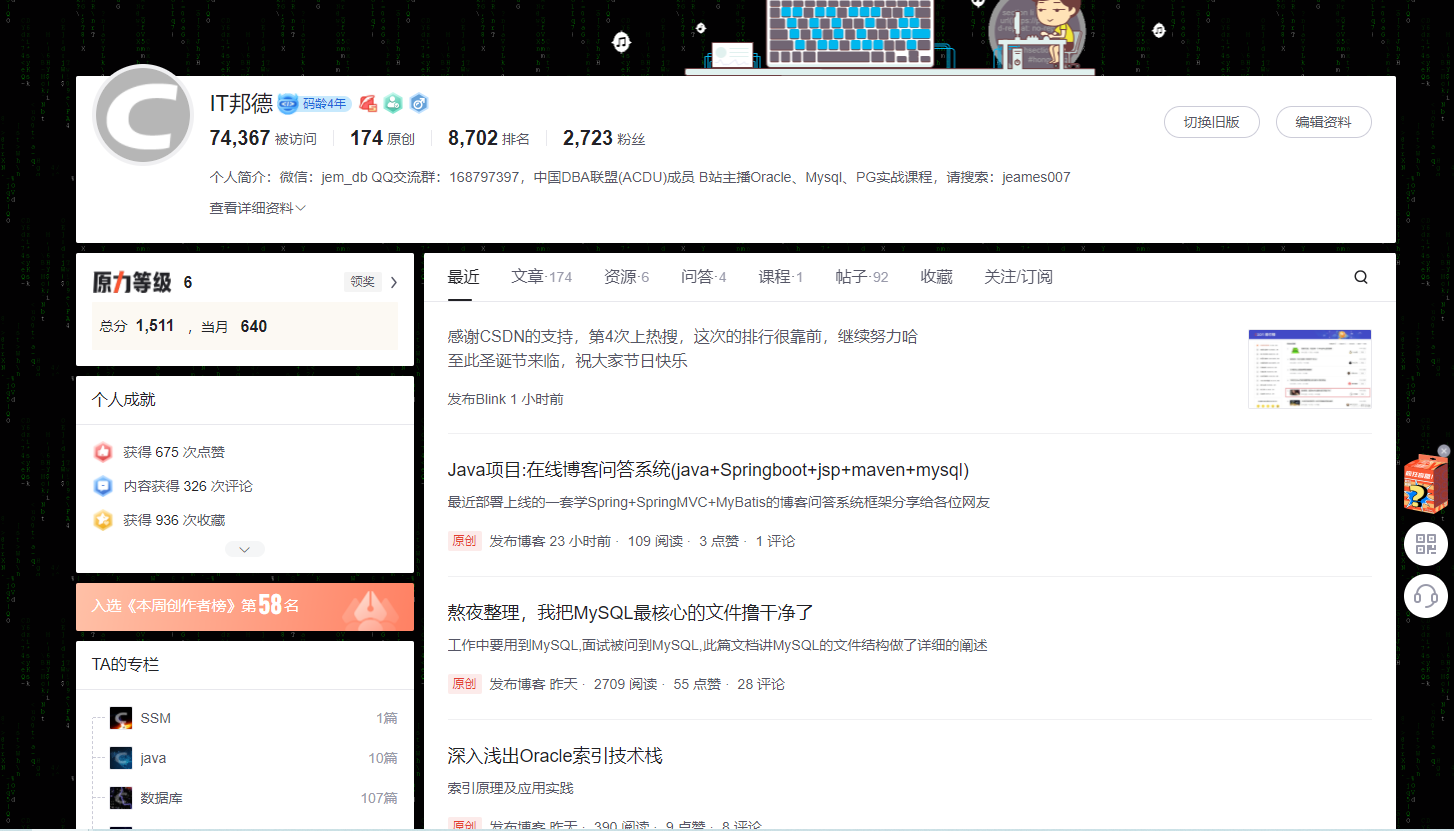
Task: Open the Blink post thumbnail image
Action: 1310,369
